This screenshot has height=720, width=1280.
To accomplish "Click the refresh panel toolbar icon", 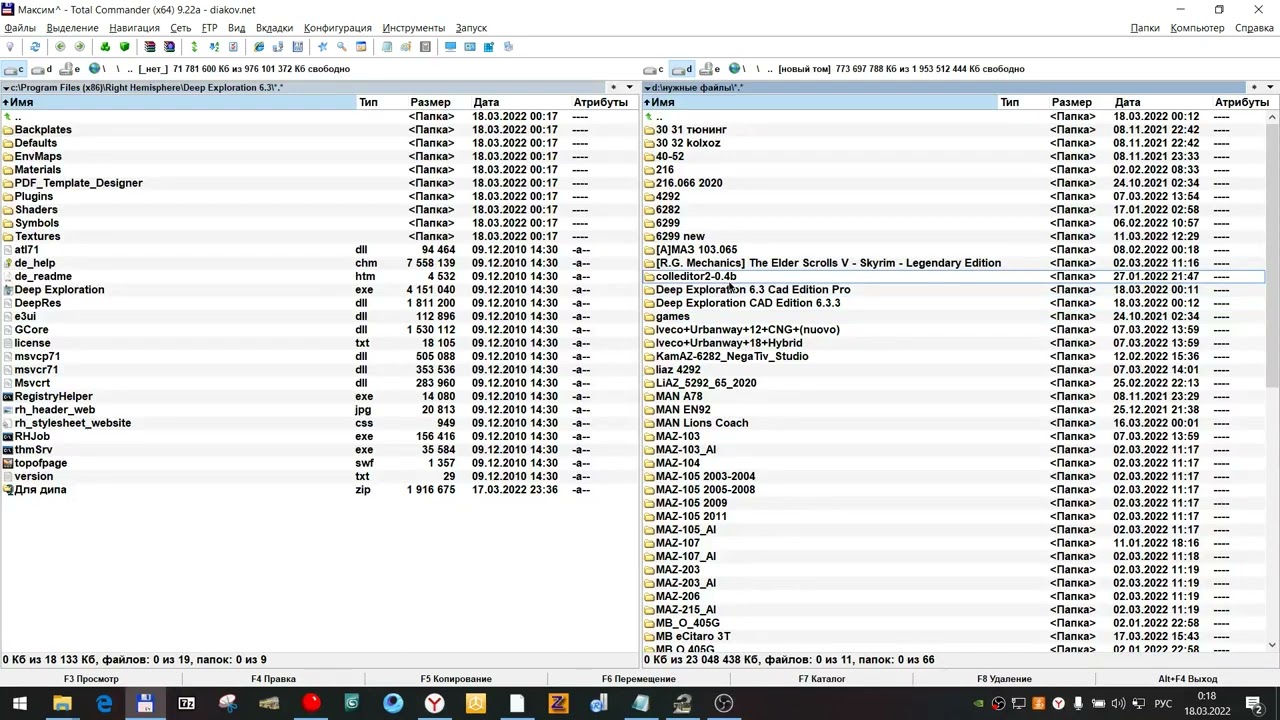I will 35,47.
